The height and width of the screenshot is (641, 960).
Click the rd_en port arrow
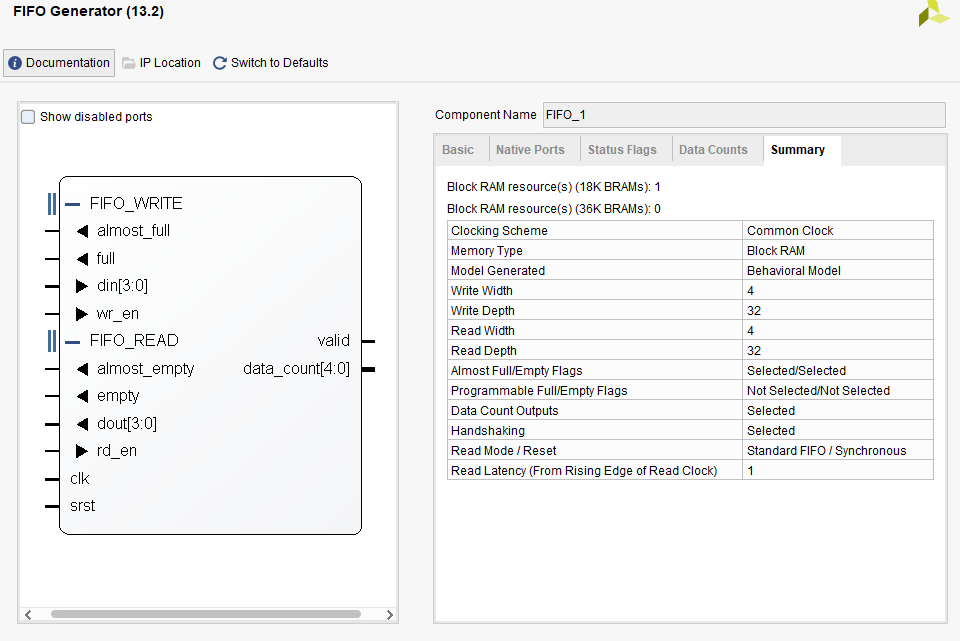point(82,451)
